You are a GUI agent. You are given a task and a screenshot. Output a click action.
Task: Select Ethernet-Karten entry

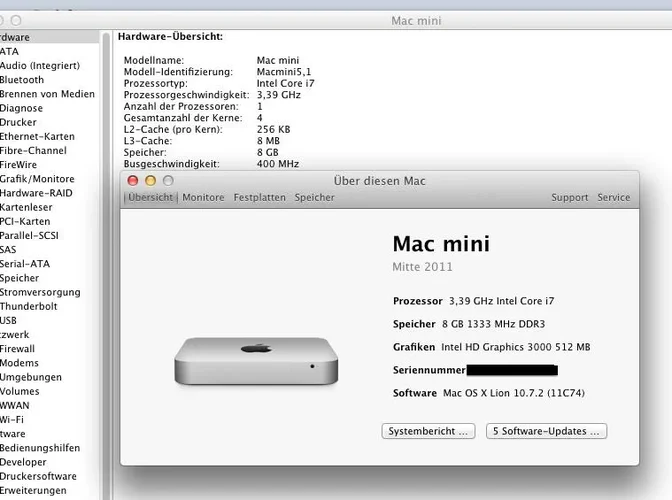coord(37,136)
